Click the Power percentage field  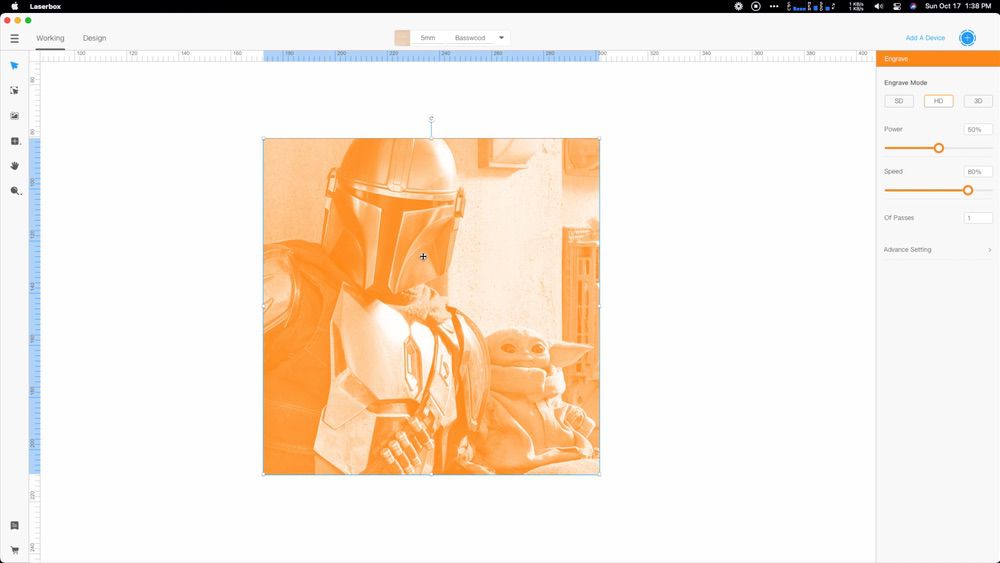click(x=978, y=129)
